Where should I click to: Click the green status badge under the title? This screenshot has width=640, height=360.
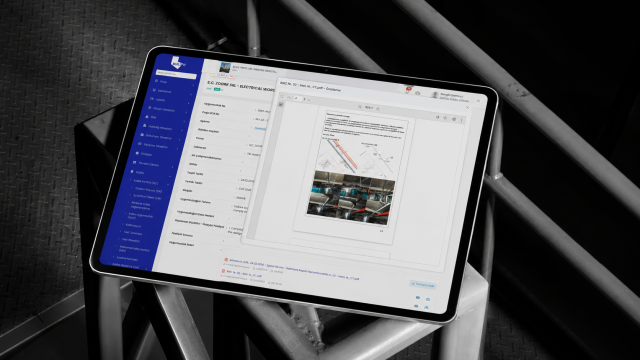pyautogui.click(x=217, y=89)
